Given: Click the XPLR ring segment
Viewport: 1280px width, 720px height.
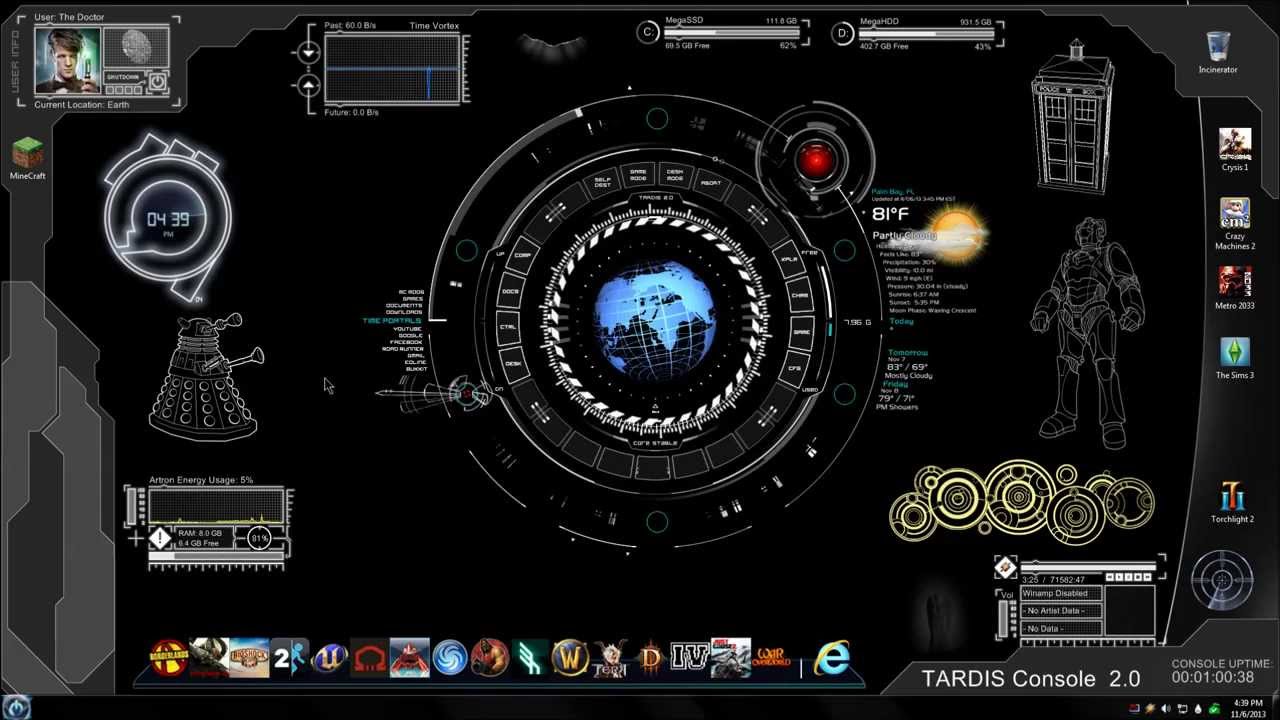Looking at the screenshot, I should pos(789,258).
